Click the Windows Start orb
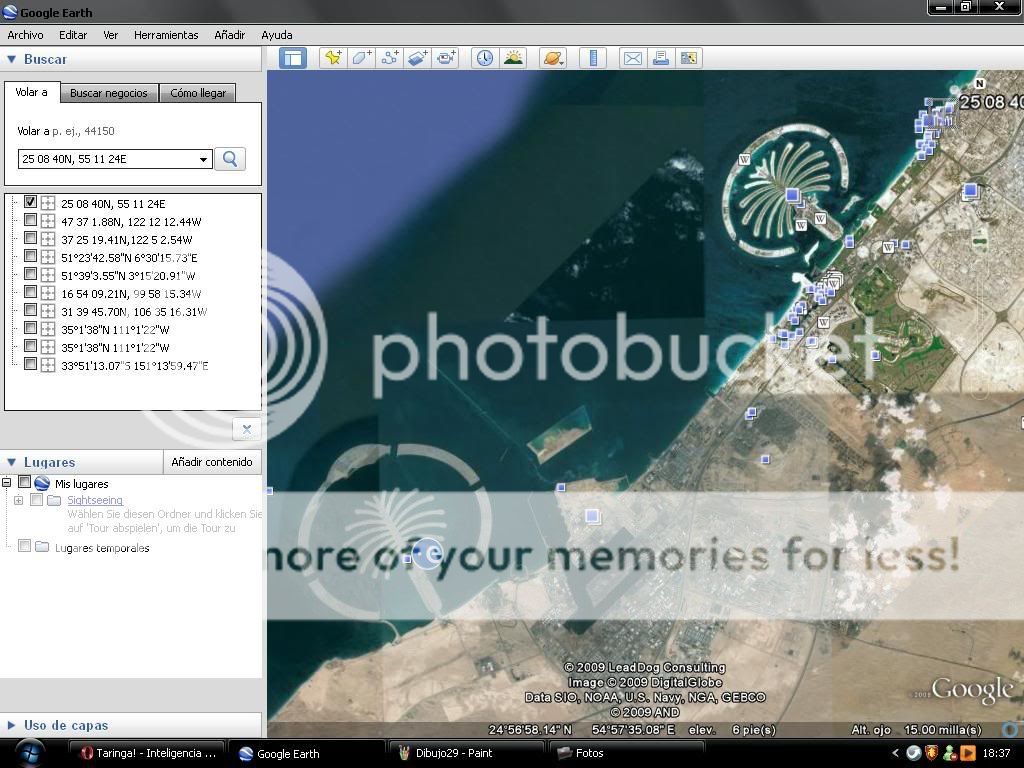The width and height of the screenshot is (1024, 768). click(29, 753)
